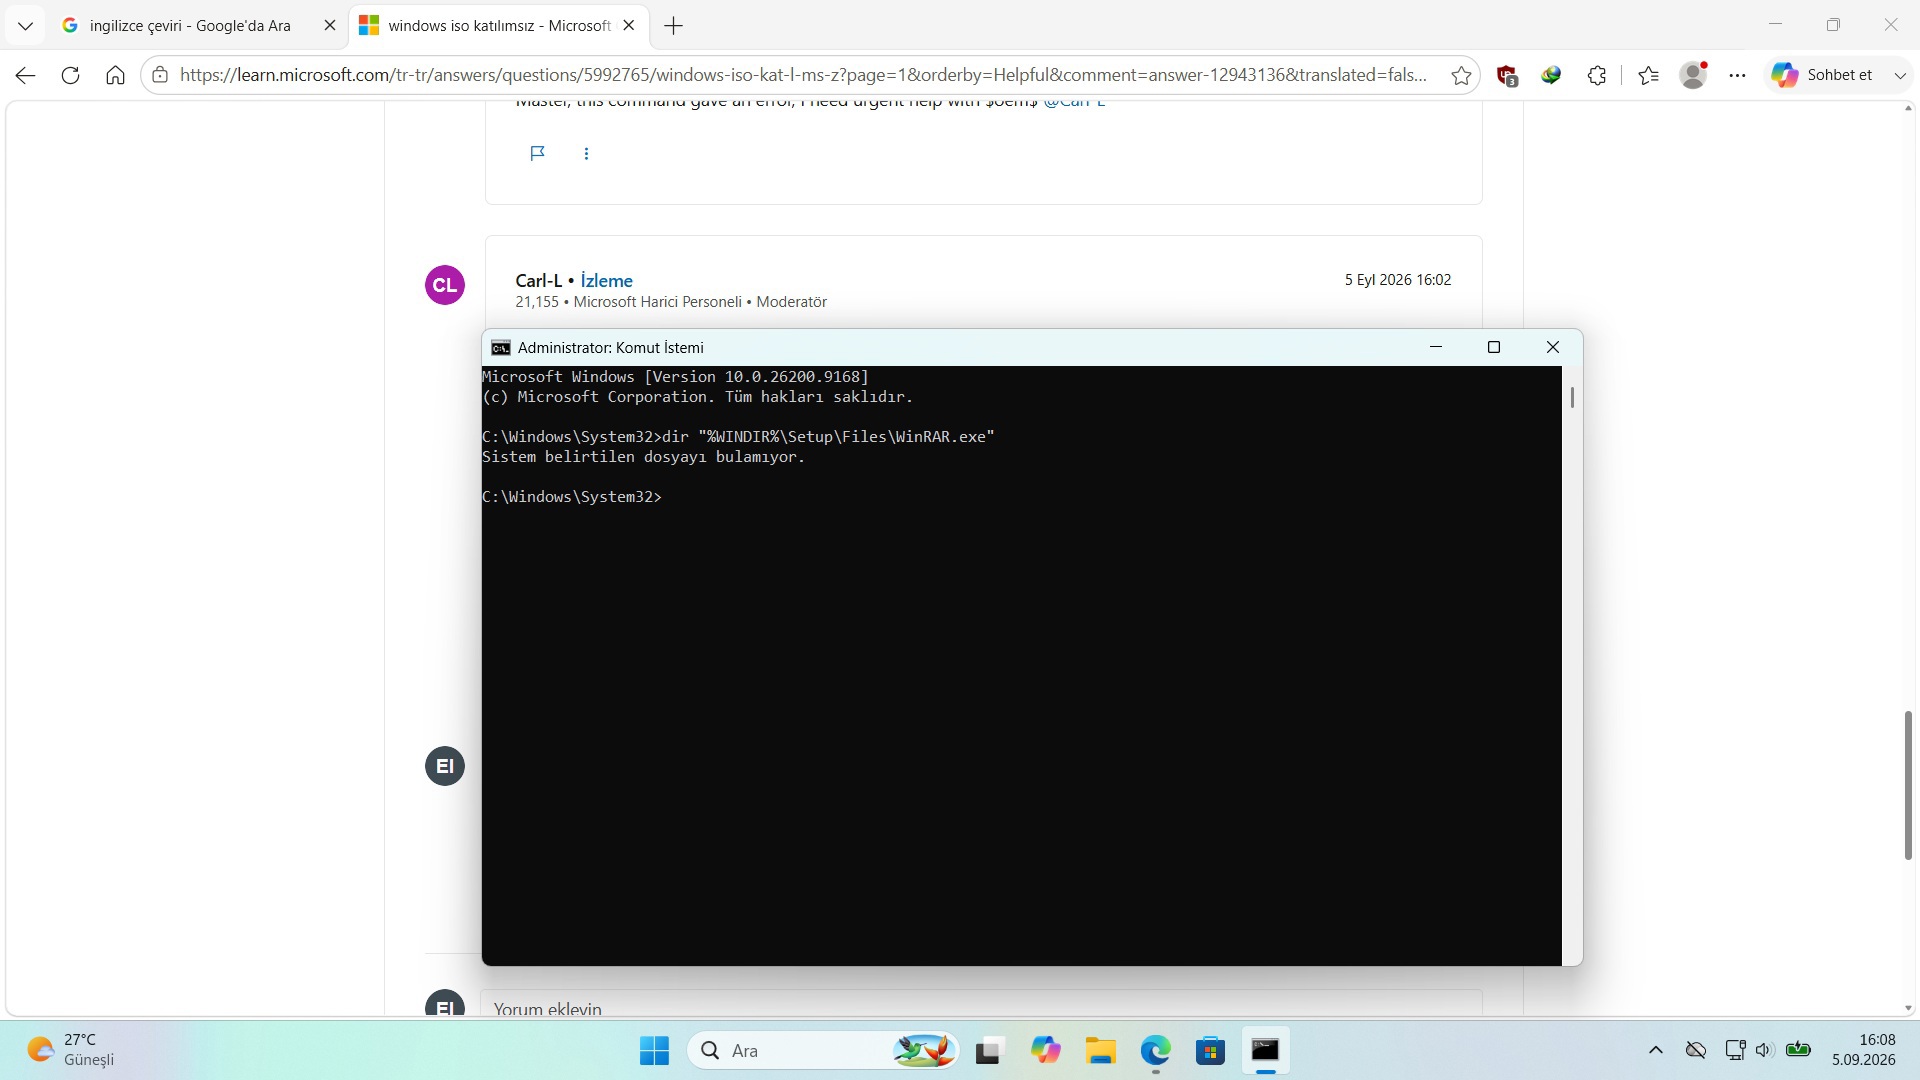This screenshot has height=1080, width=1920.
Task: Expand the Sohbet et Copilot dropdown arrow
Action: click(x=1900, y=75)
